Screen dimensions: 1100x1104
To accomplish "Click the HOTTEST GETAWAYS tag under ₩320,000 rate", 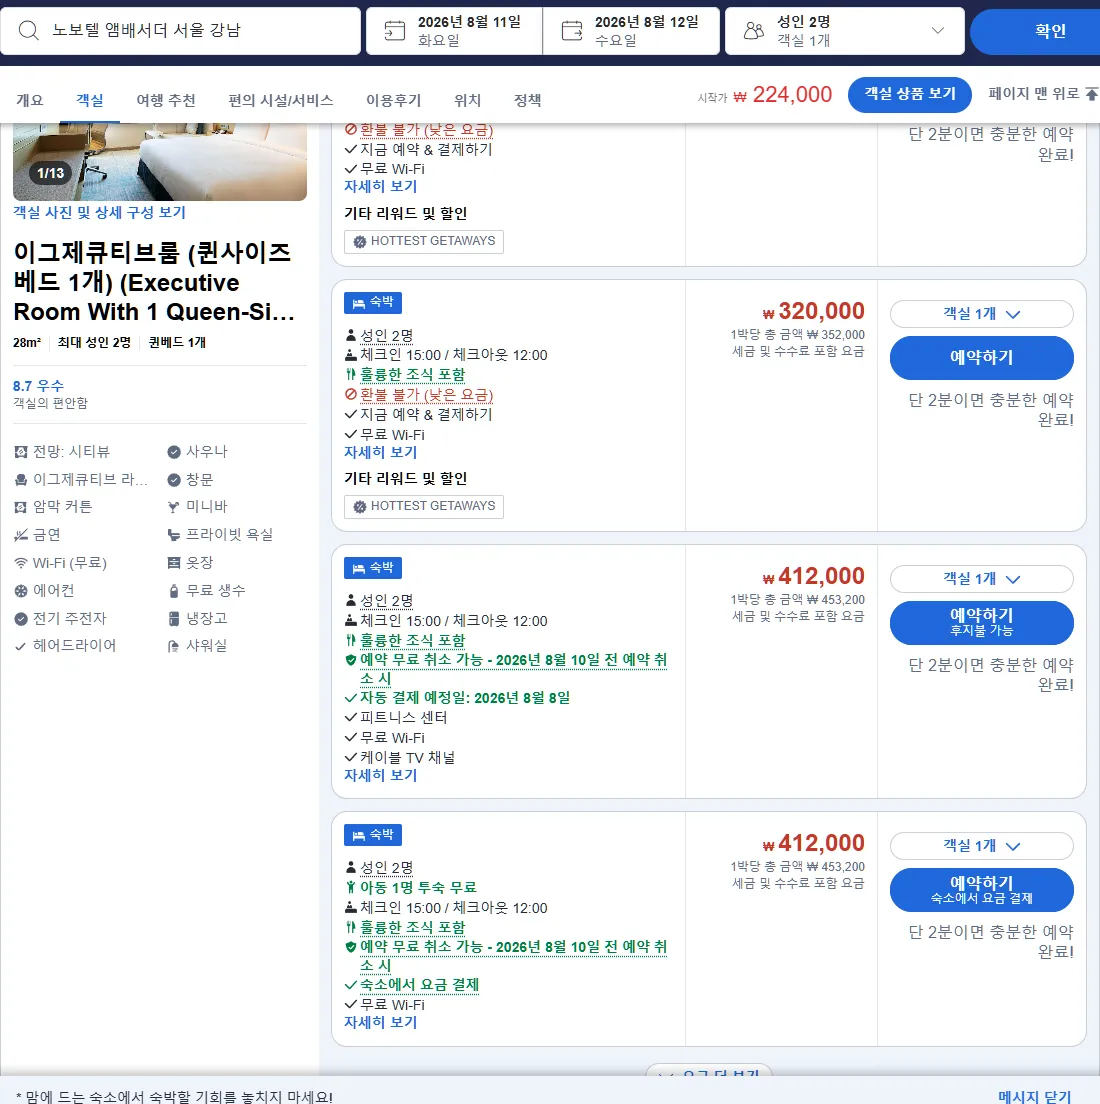I will [424, 506].
